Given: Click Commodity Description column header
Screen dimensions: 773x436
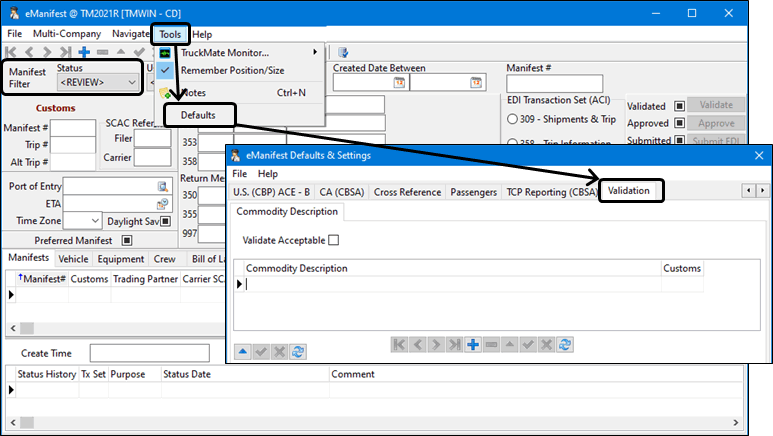Looking at the screenshot, I should tap(453, 268).
